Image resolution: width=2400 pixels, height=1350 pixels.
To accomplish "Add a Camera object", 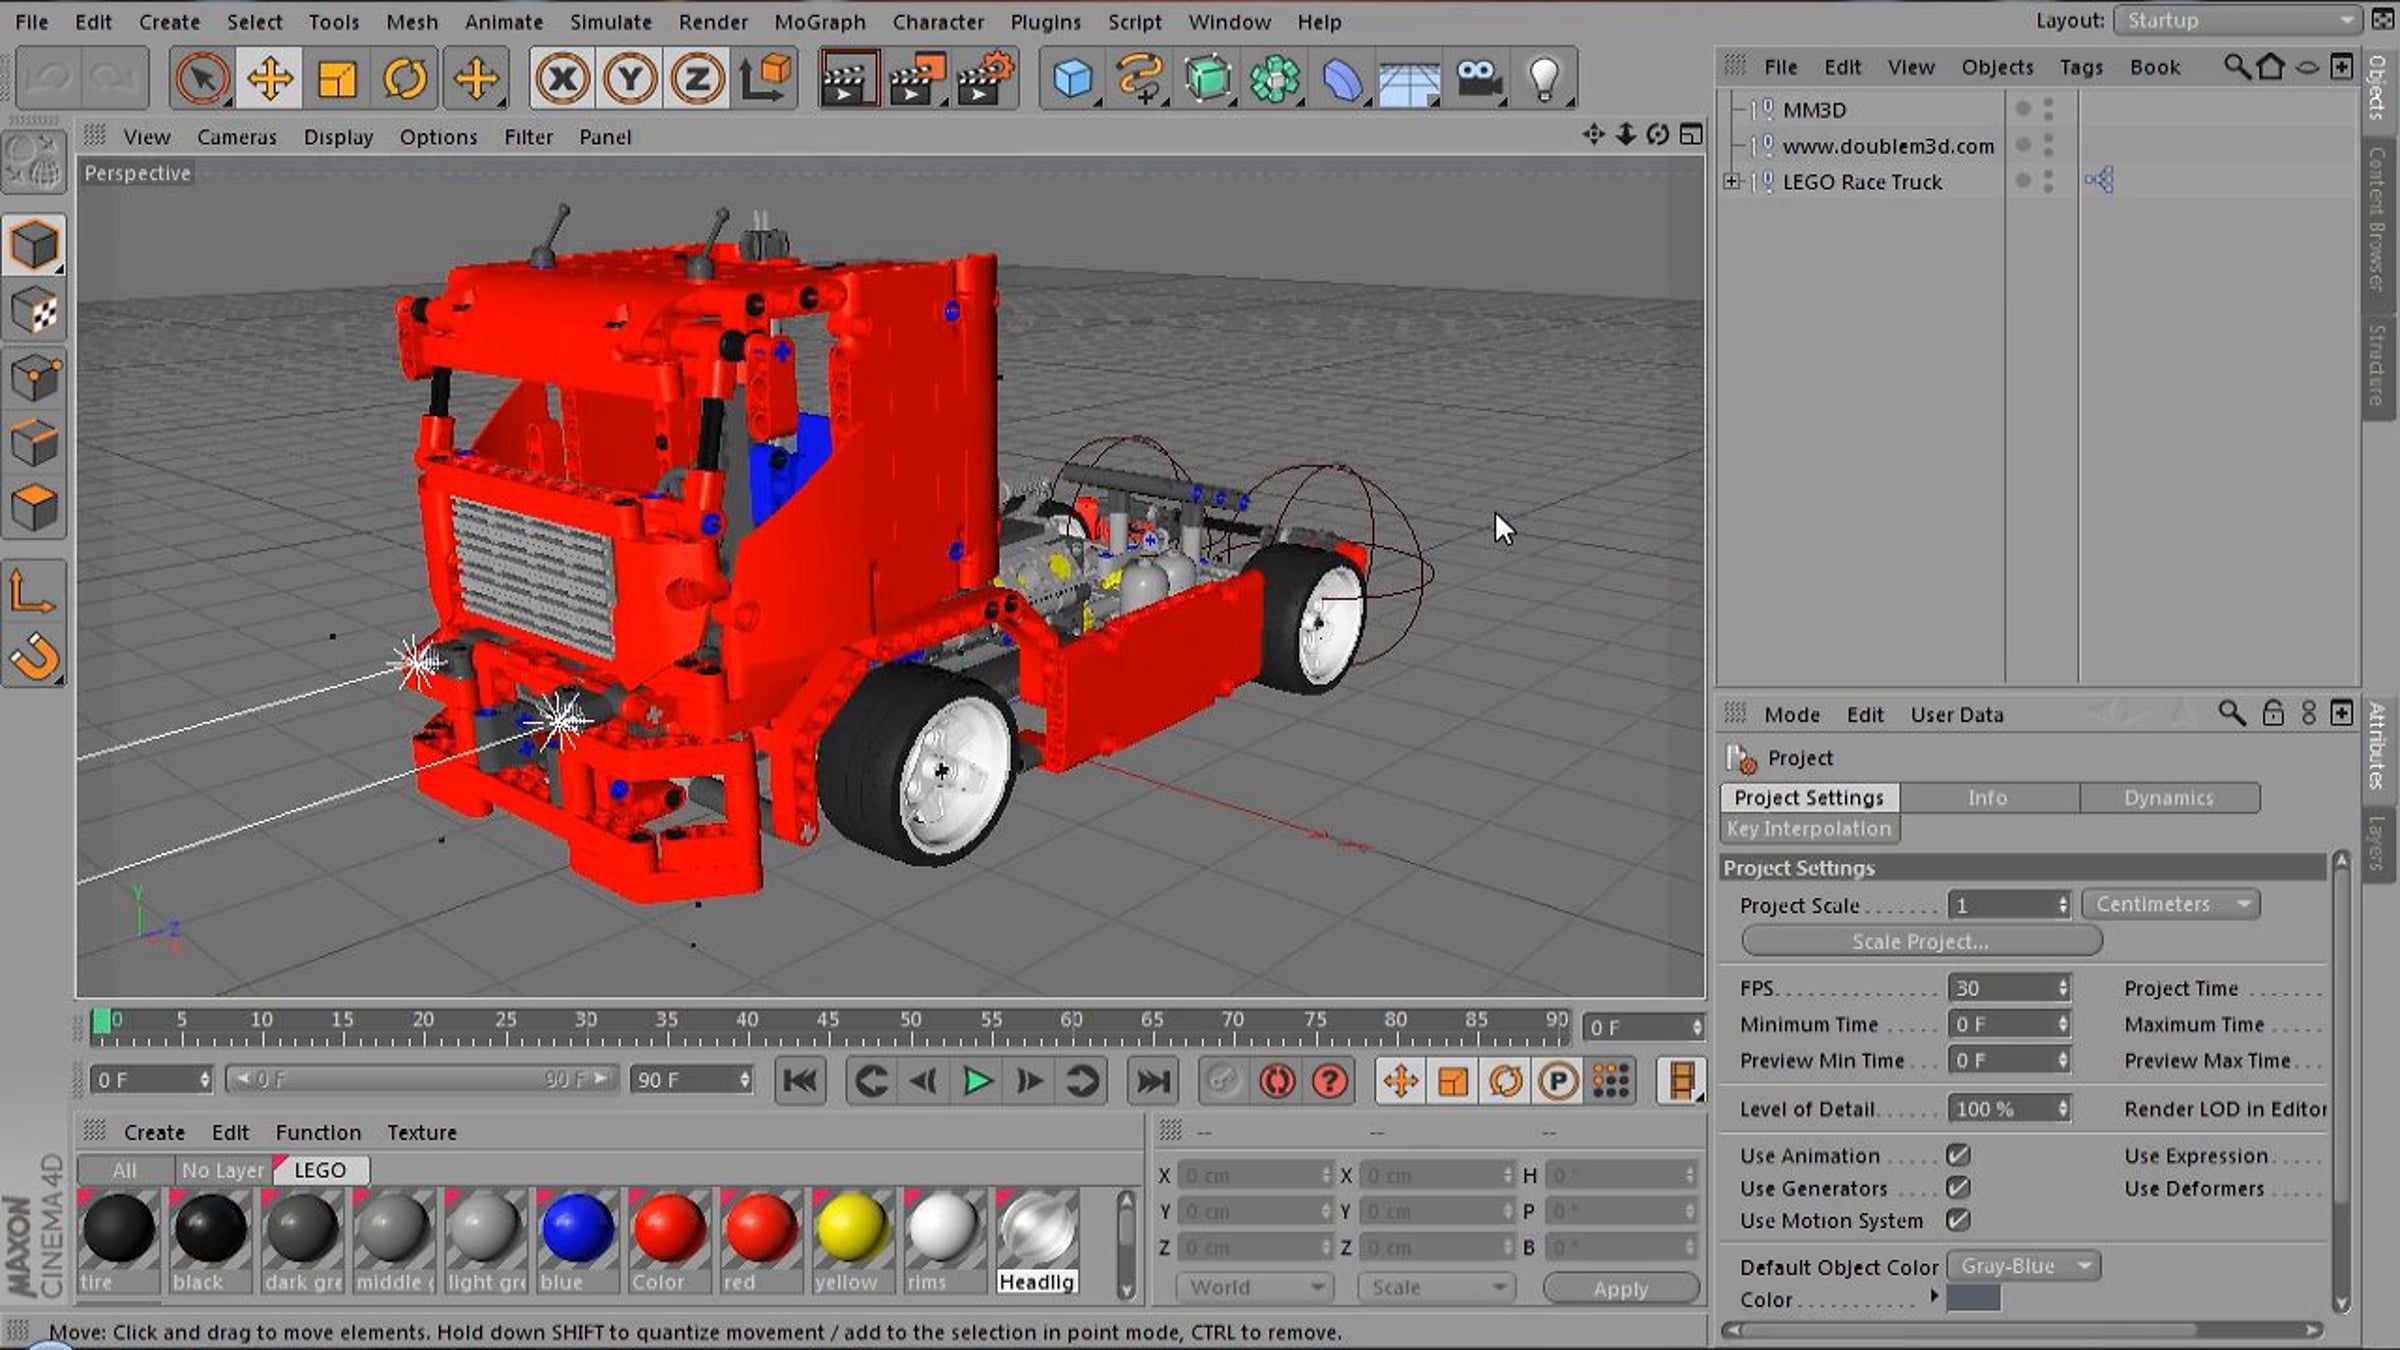I will [x=1478, y=78].
